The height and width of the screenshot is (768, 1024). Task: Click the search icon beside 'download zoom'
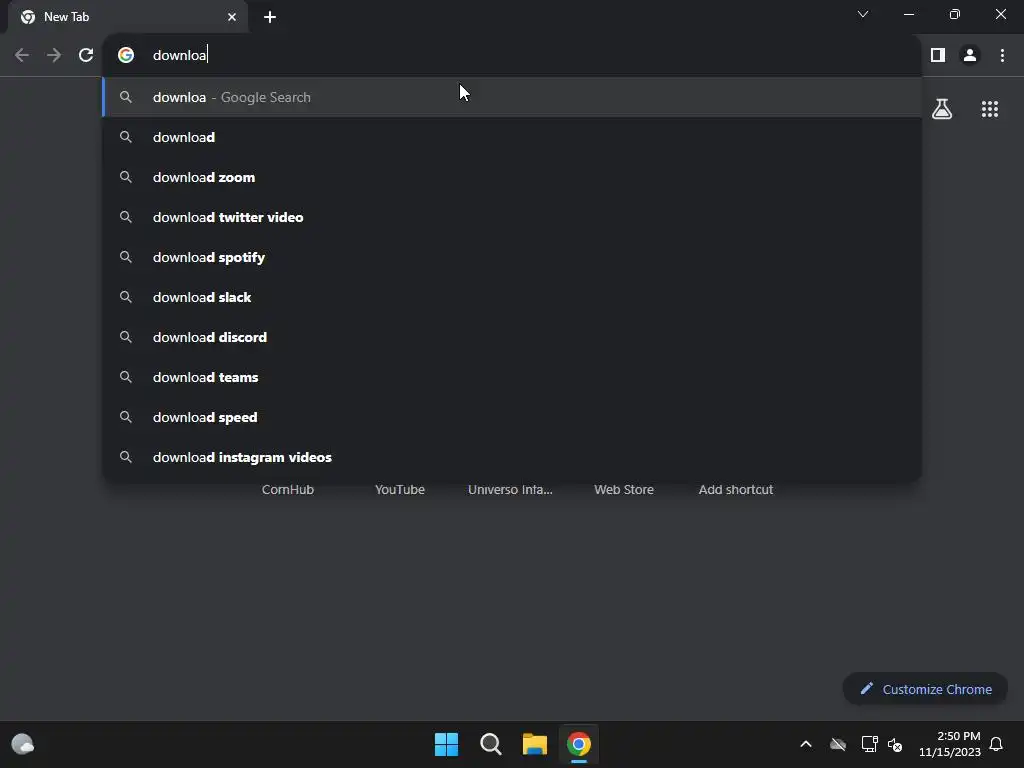click(126, 177)
